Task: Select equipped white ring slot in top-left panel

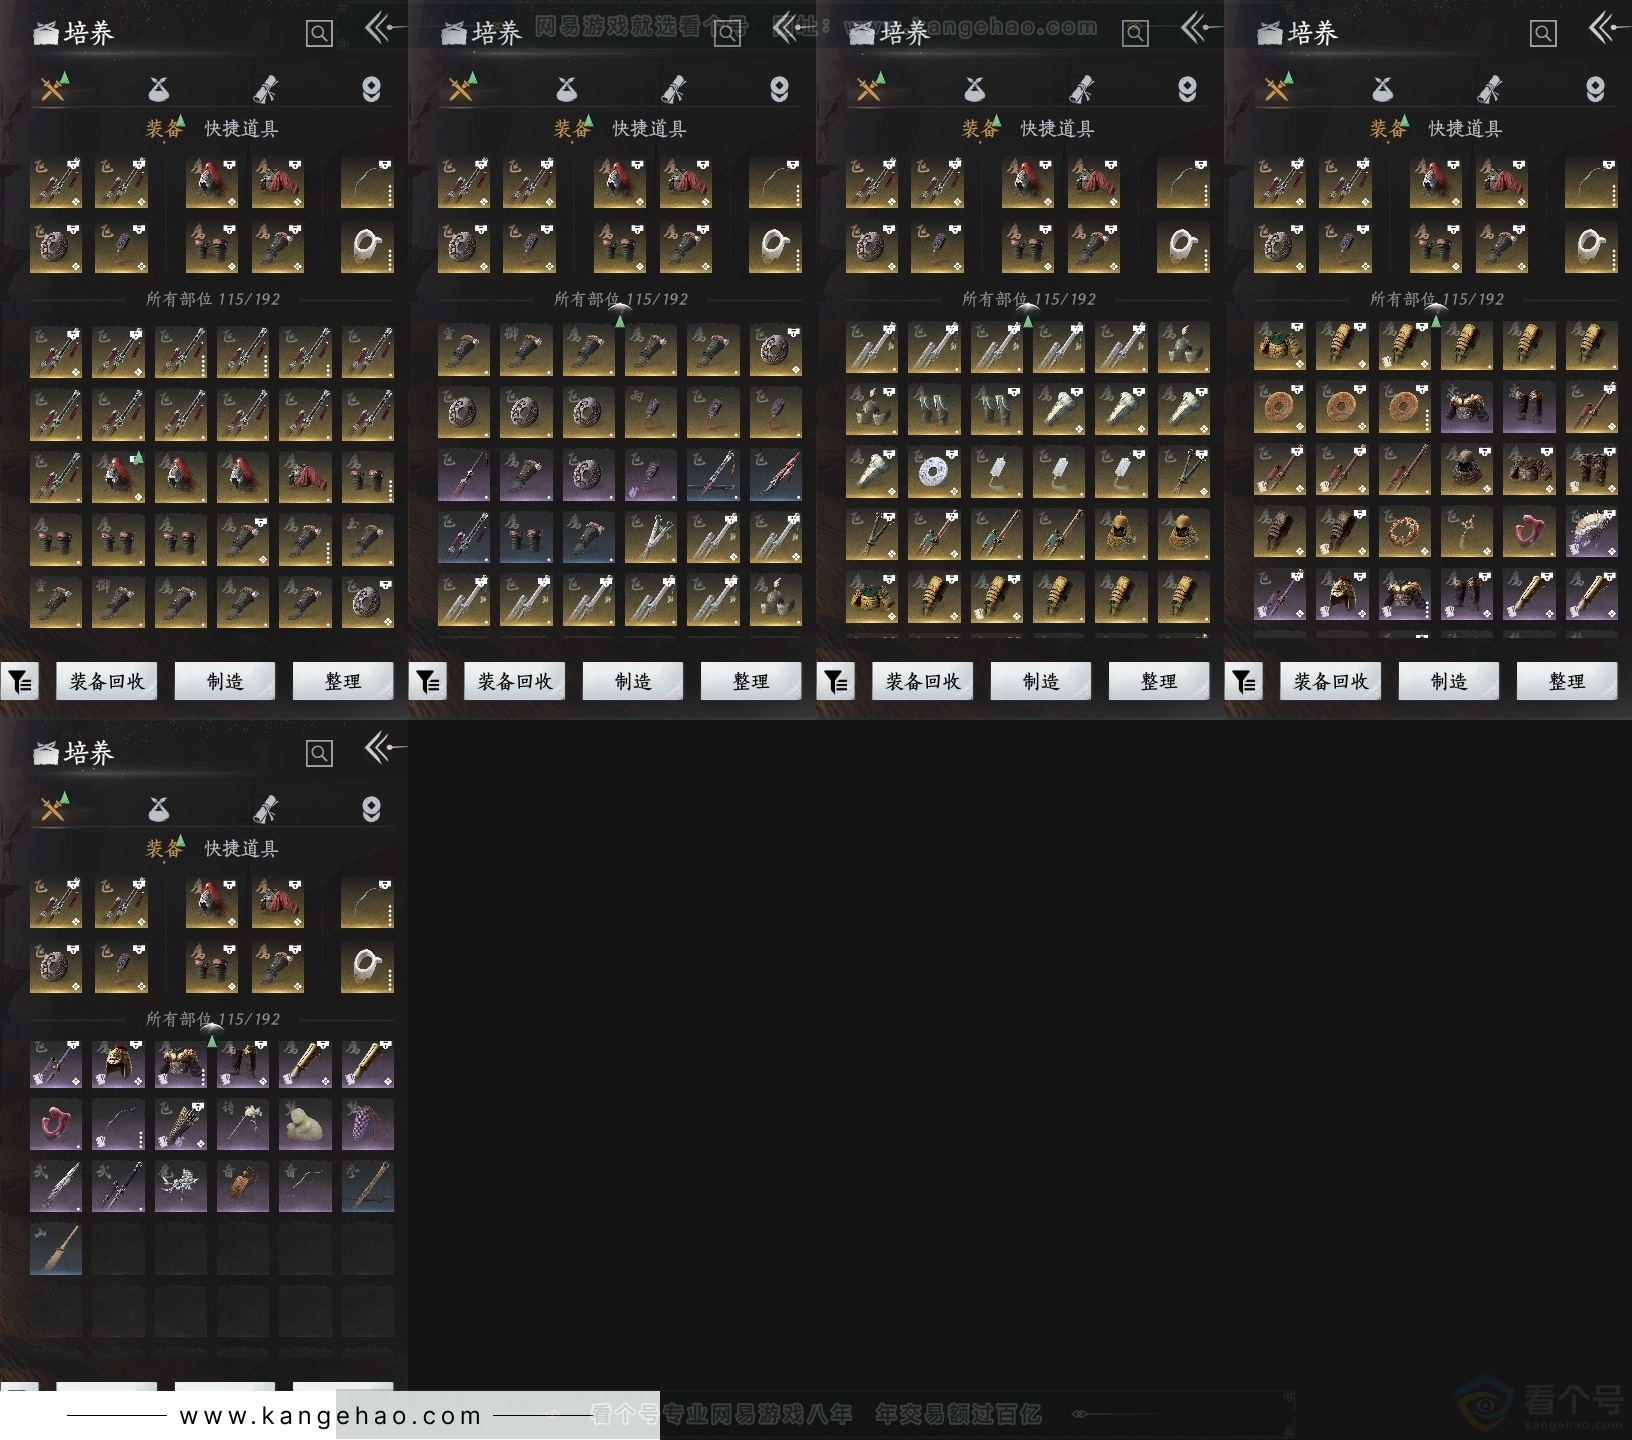Action: coord(367,247)
